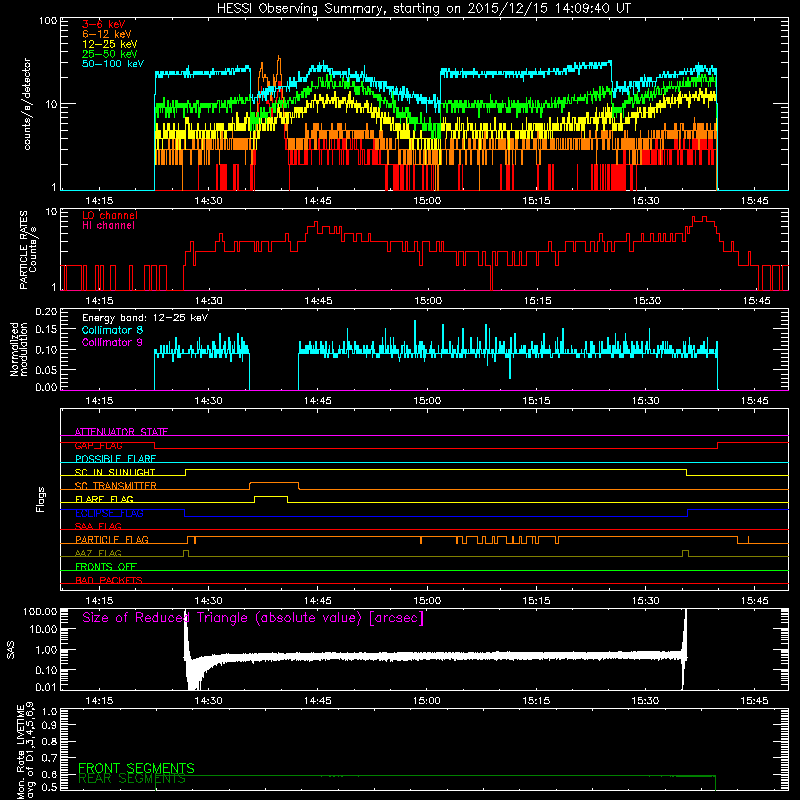
Task: Click the 0.20 value on modulation axis
Action: click(46, 311)
